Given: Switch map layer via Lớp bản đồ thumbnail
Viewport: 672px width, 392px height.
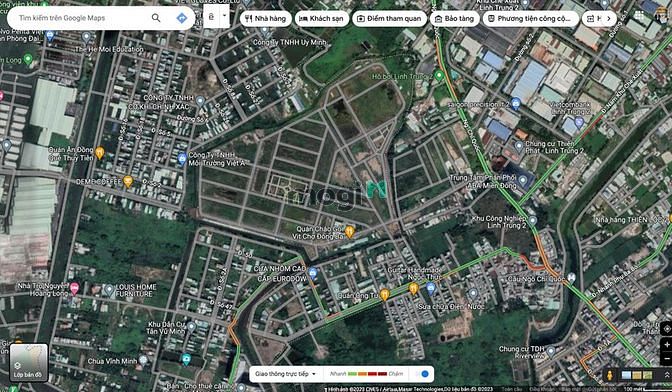Looking at the screenshot, I should tap(29, 362).
